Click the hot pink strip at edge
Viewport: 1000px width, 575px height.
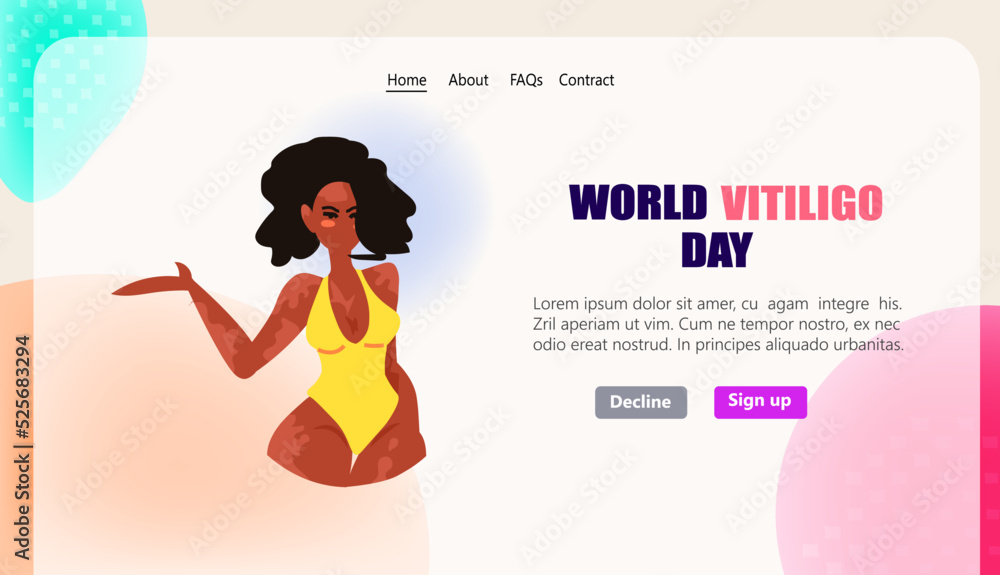990,440
